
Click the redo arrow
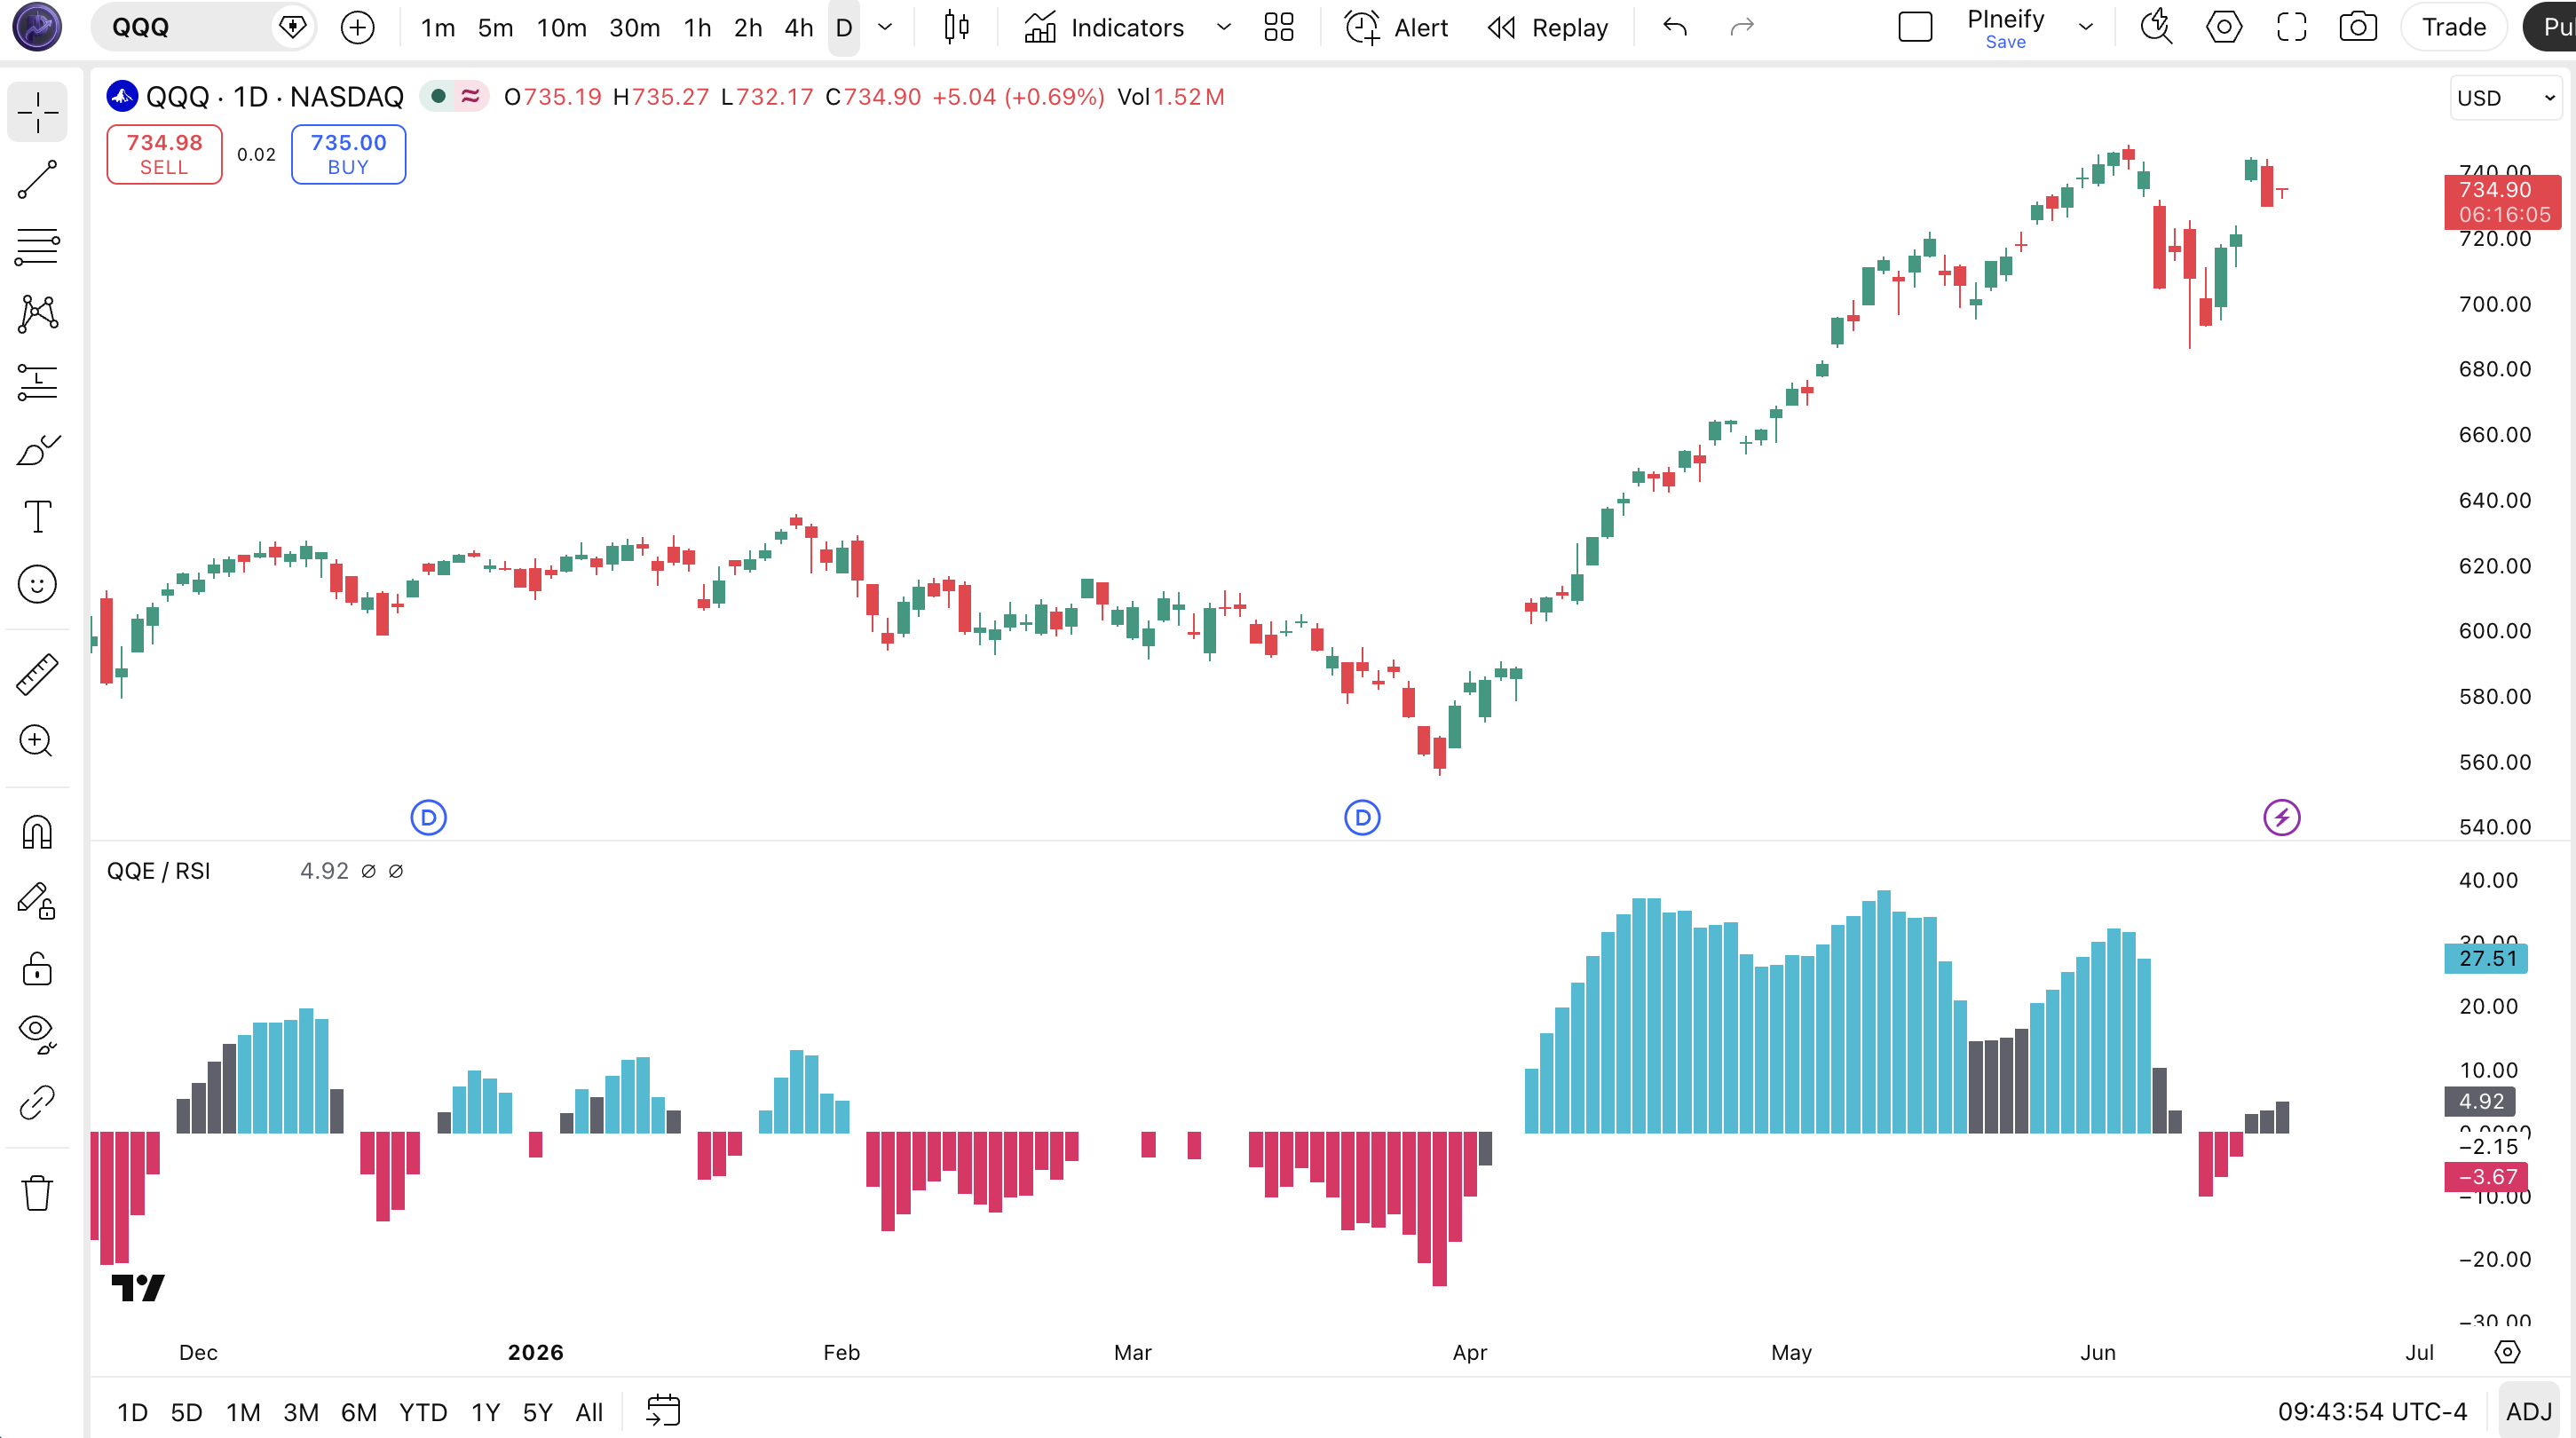coord(1742,27)
